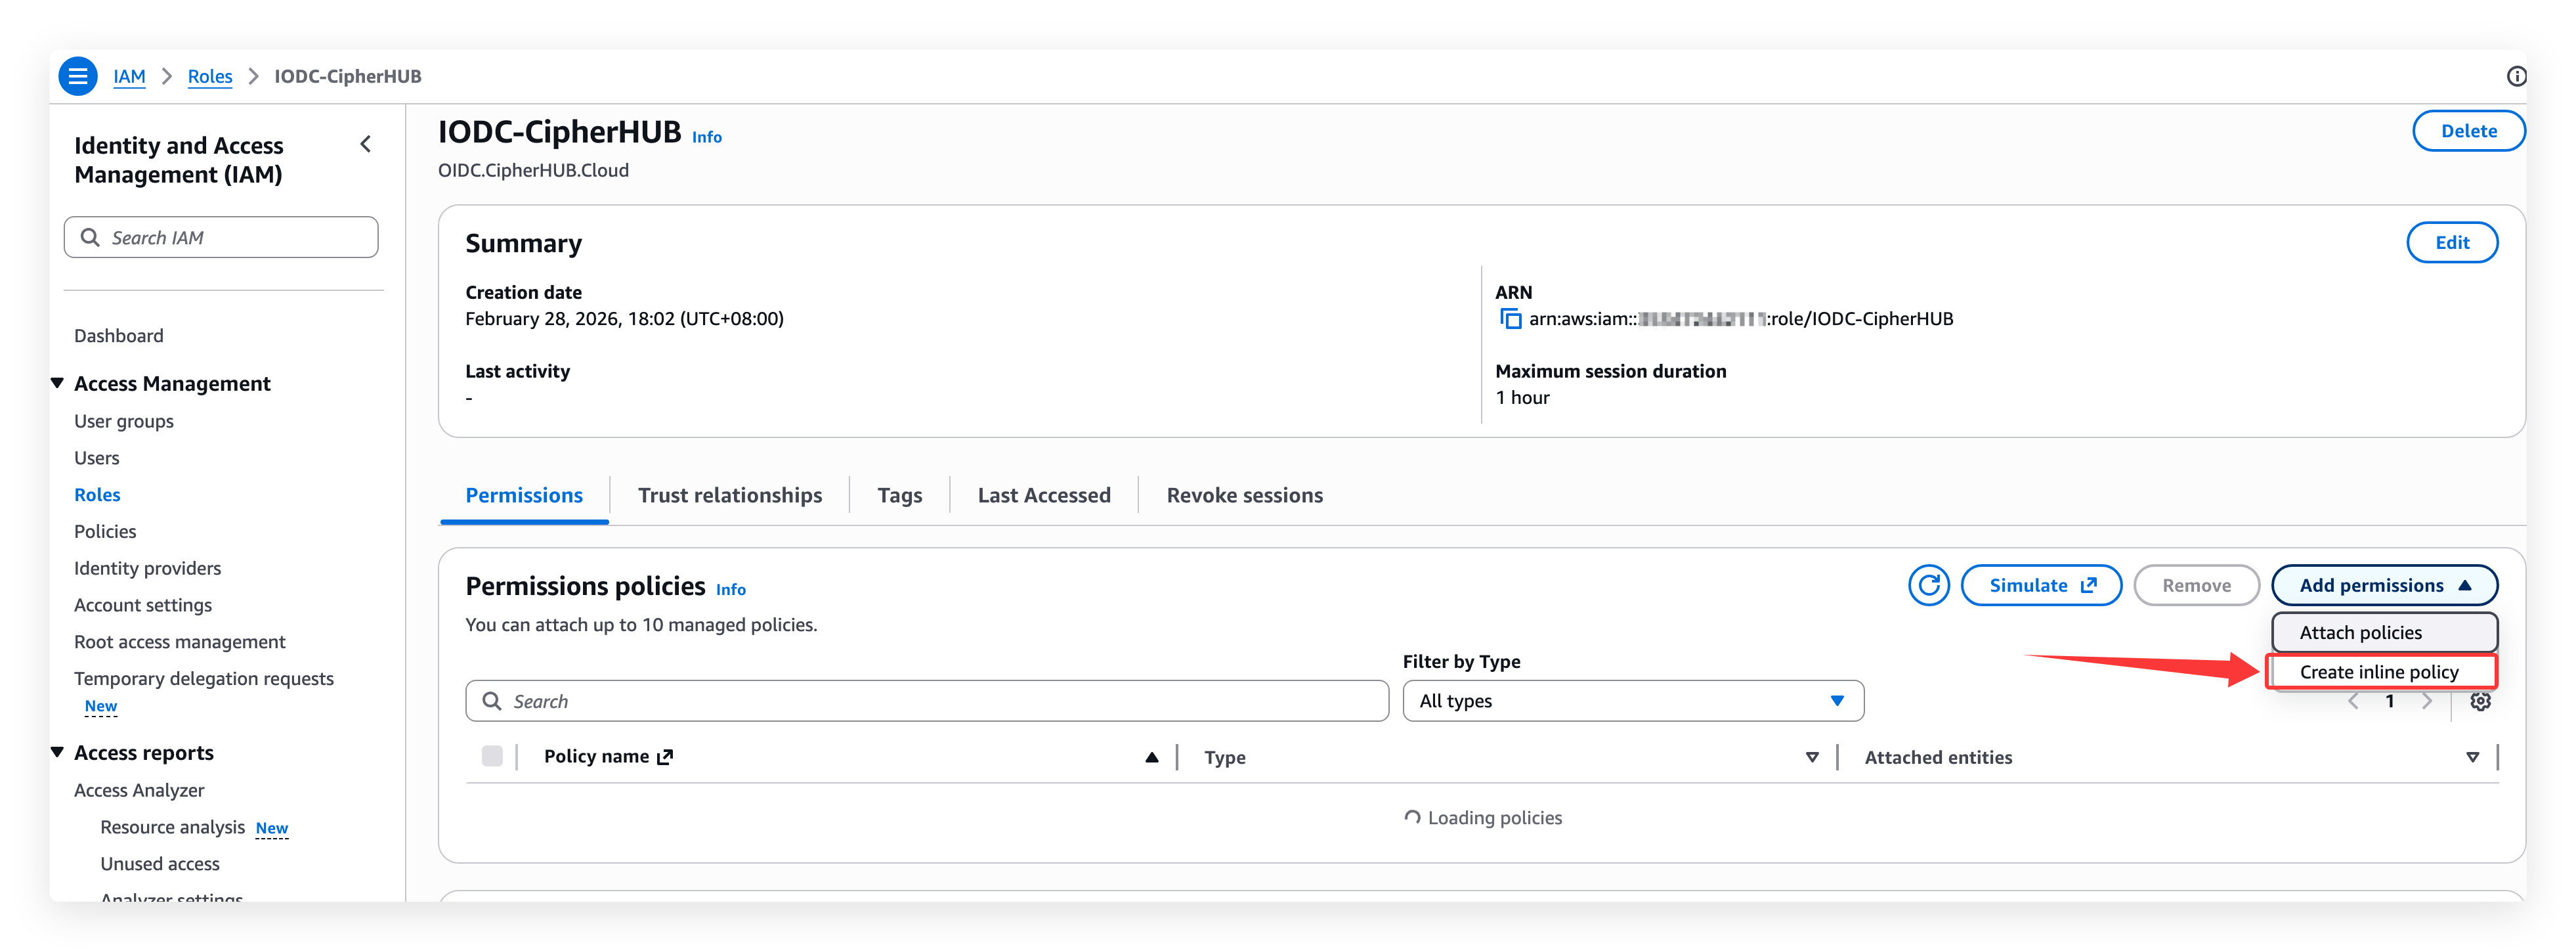Launch the Simulate policy button
The width and height of the screenshot is (2576, 951).
tap(2041, 586)
